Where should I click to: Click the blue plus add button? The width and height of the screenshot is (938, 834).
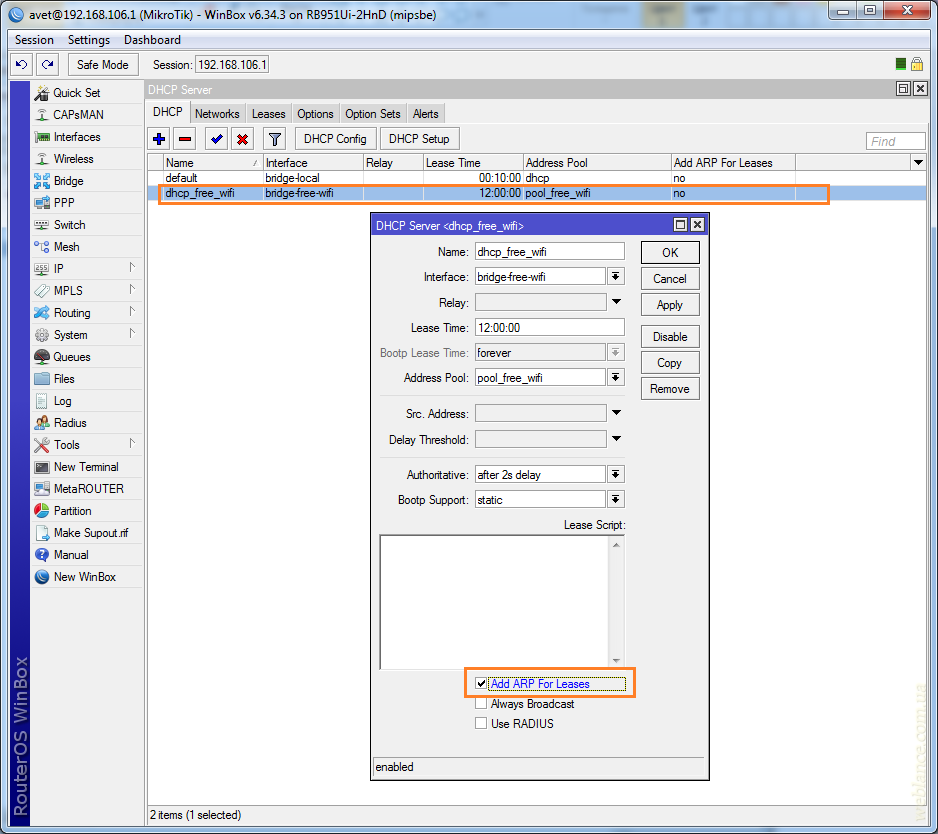159,139
